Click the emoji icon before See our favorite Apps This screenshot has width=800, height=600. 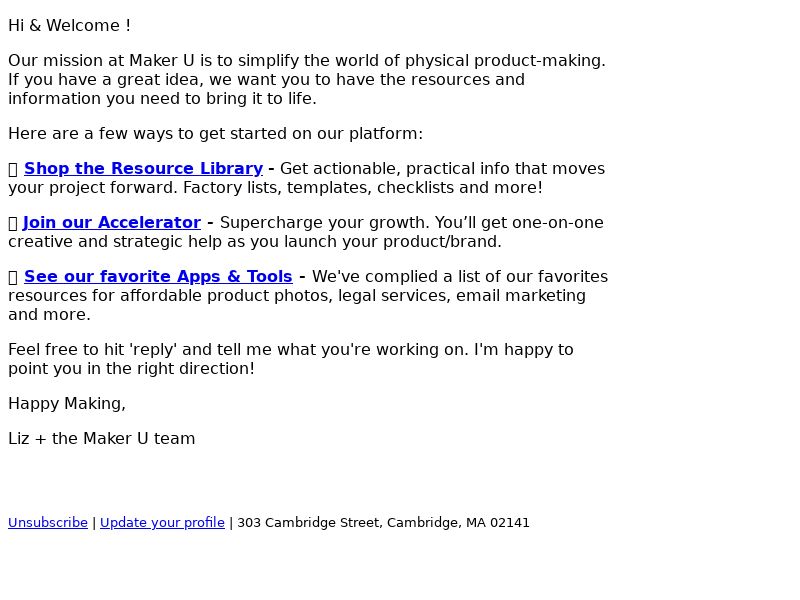[13, 277]
